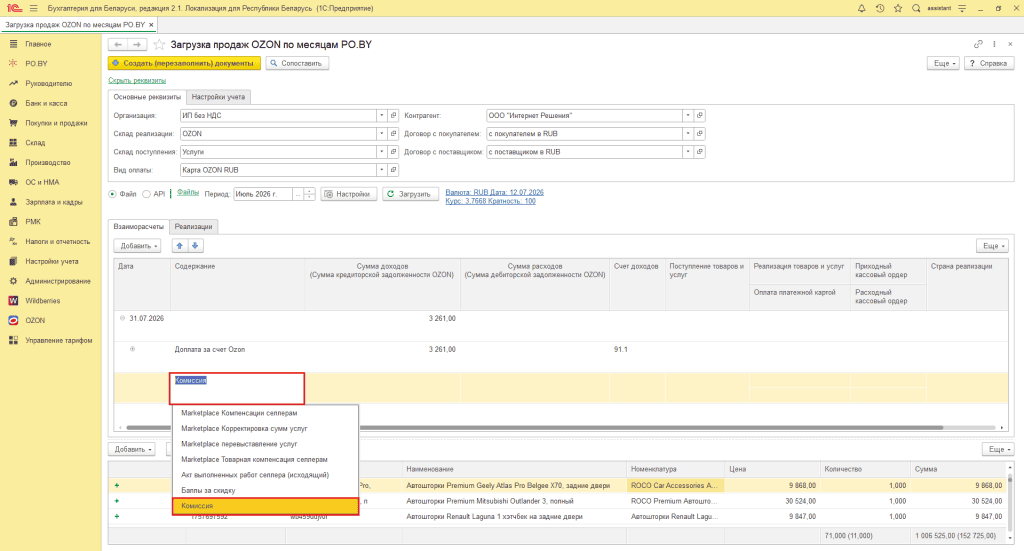Click Загрузить button

tap(409, 194)
